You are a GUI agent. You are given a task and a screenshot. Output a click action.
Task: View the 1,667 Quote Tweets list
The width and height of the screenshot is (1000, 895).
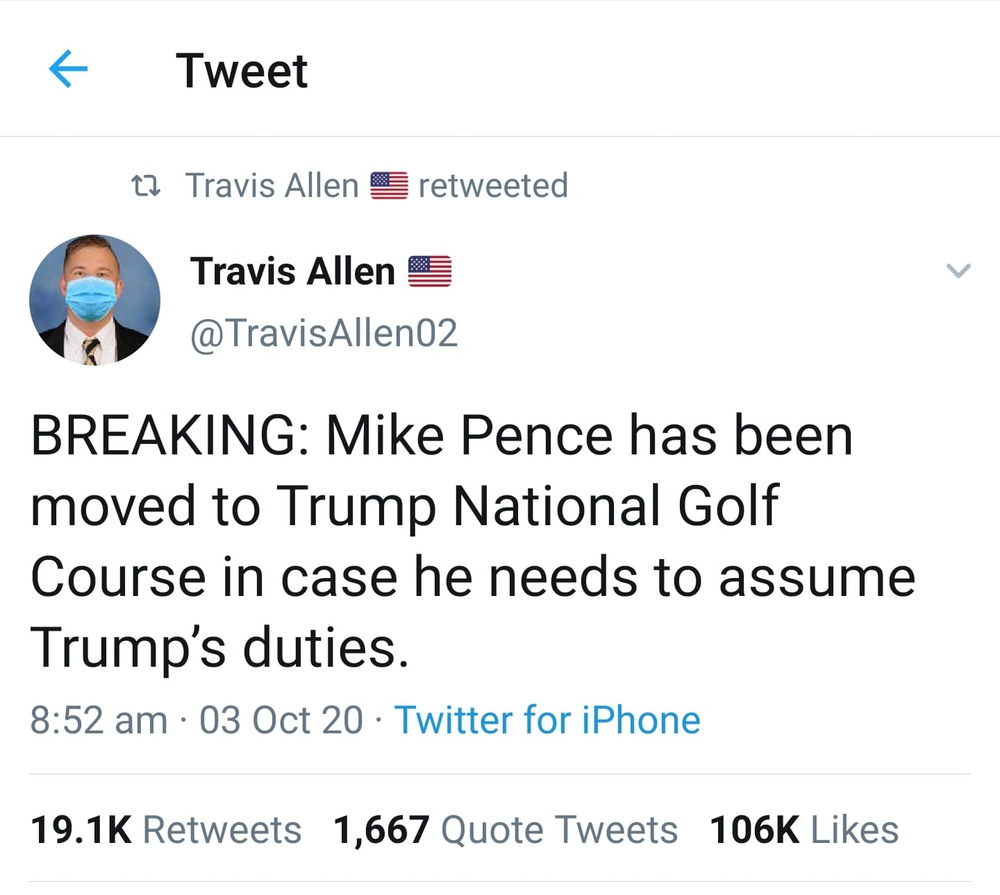pyautogui.click(x=505, y=830)
